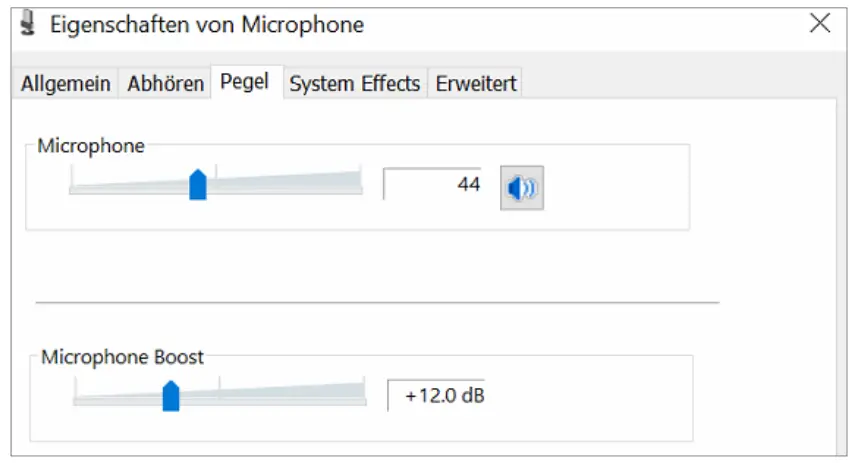The height and width of the screenshot is (463, 858).
Task: Mute the microphone with the speaker button
Action: click(521, 187)
